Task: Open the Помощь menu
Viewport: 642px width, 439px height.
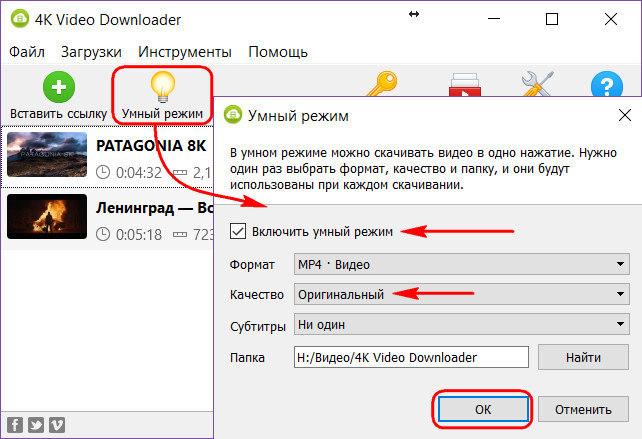Action: 278,52
